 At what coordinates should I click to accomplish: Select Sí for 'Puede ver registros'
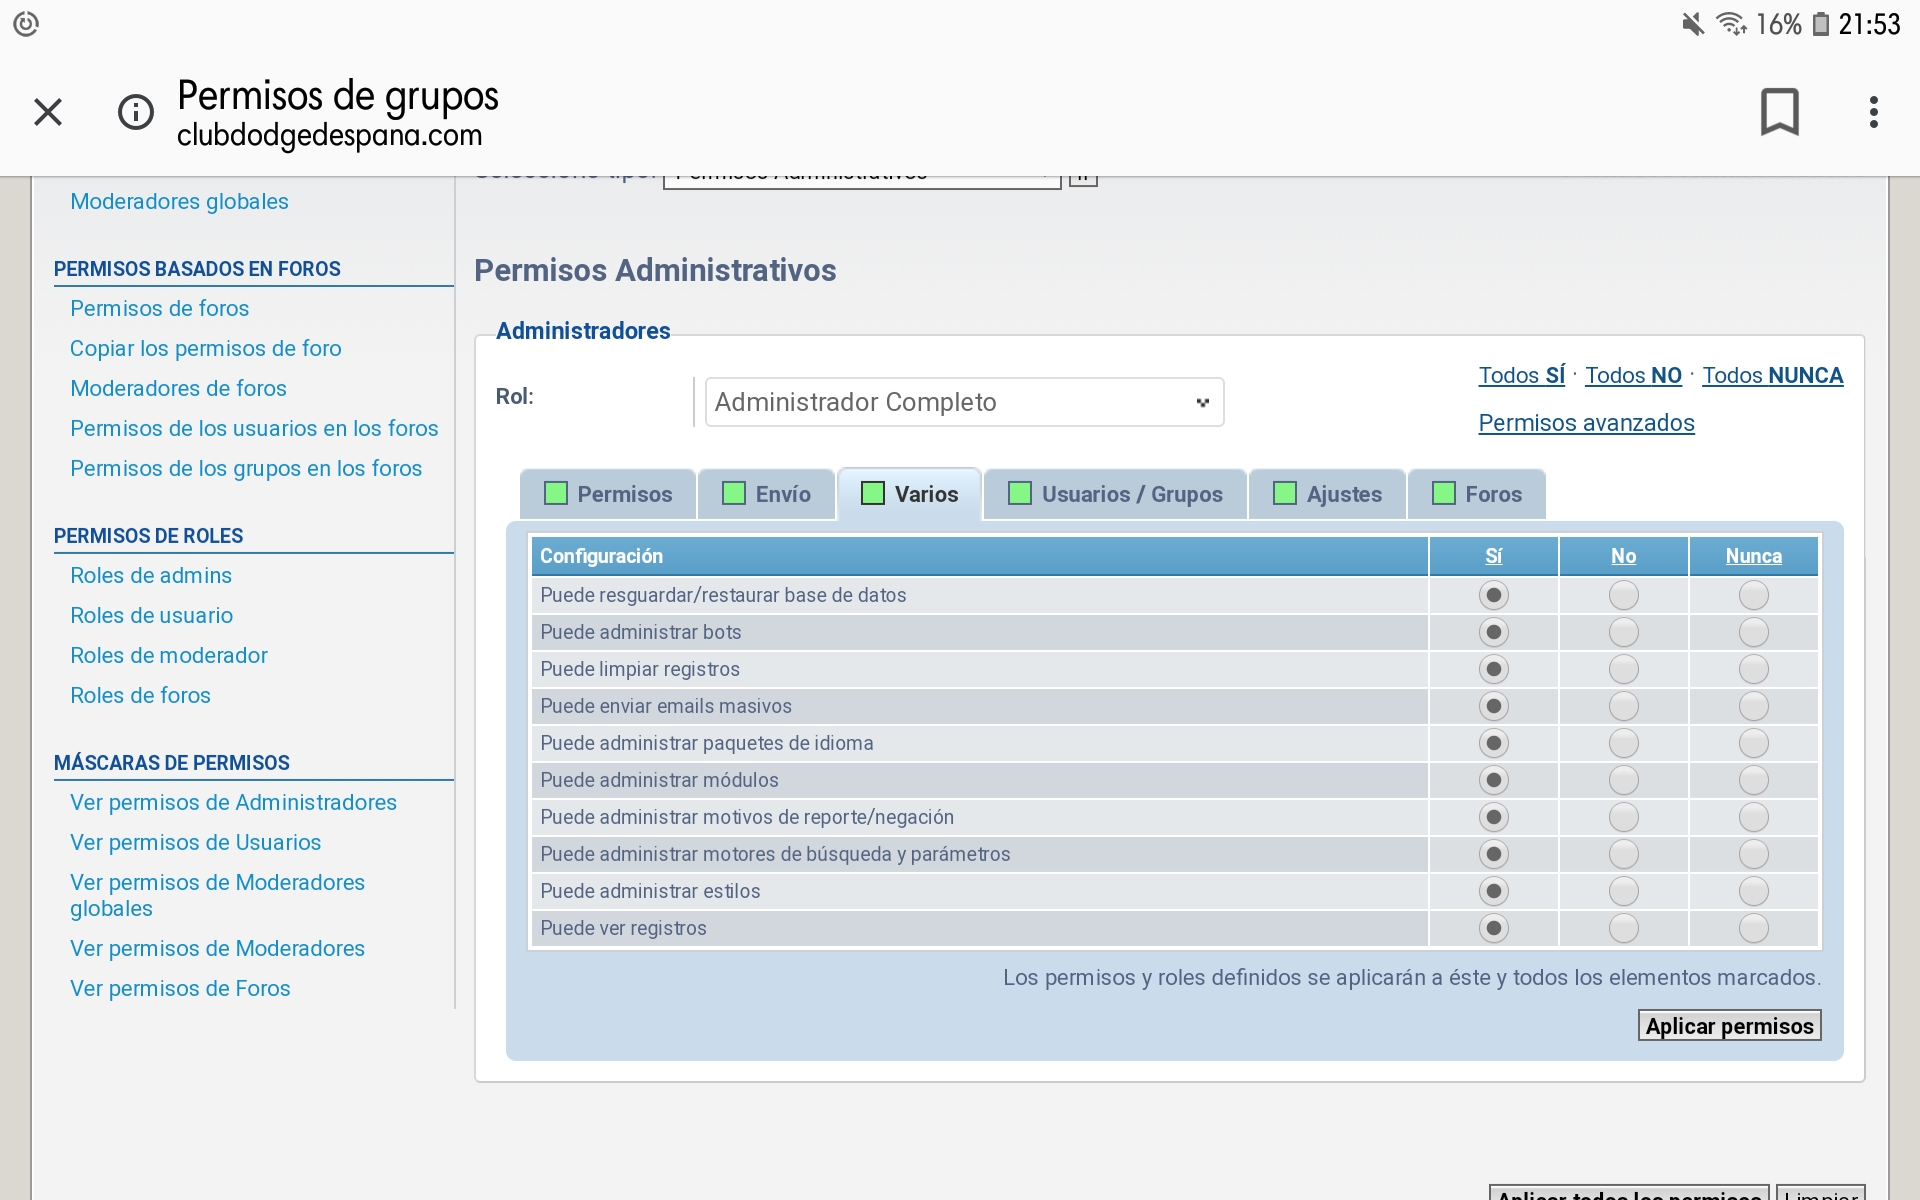coord(1493,928)
